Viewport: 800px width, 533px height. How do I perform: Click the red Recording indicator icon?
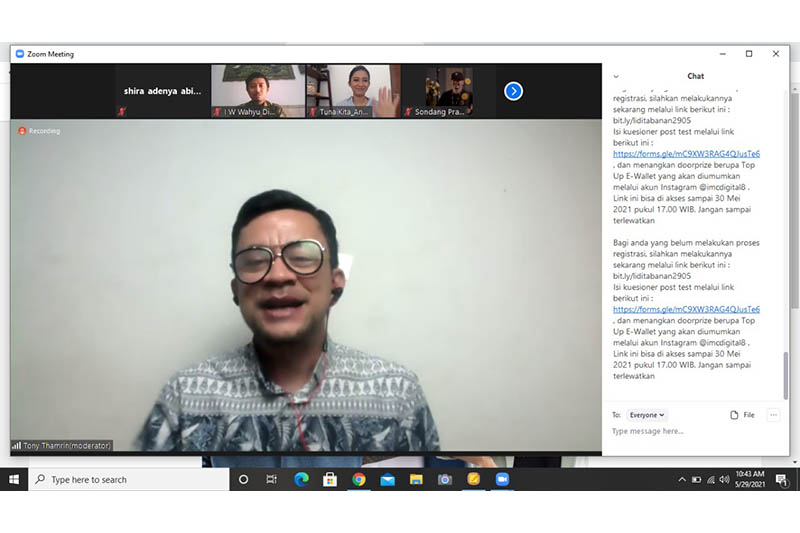(22, 131)
